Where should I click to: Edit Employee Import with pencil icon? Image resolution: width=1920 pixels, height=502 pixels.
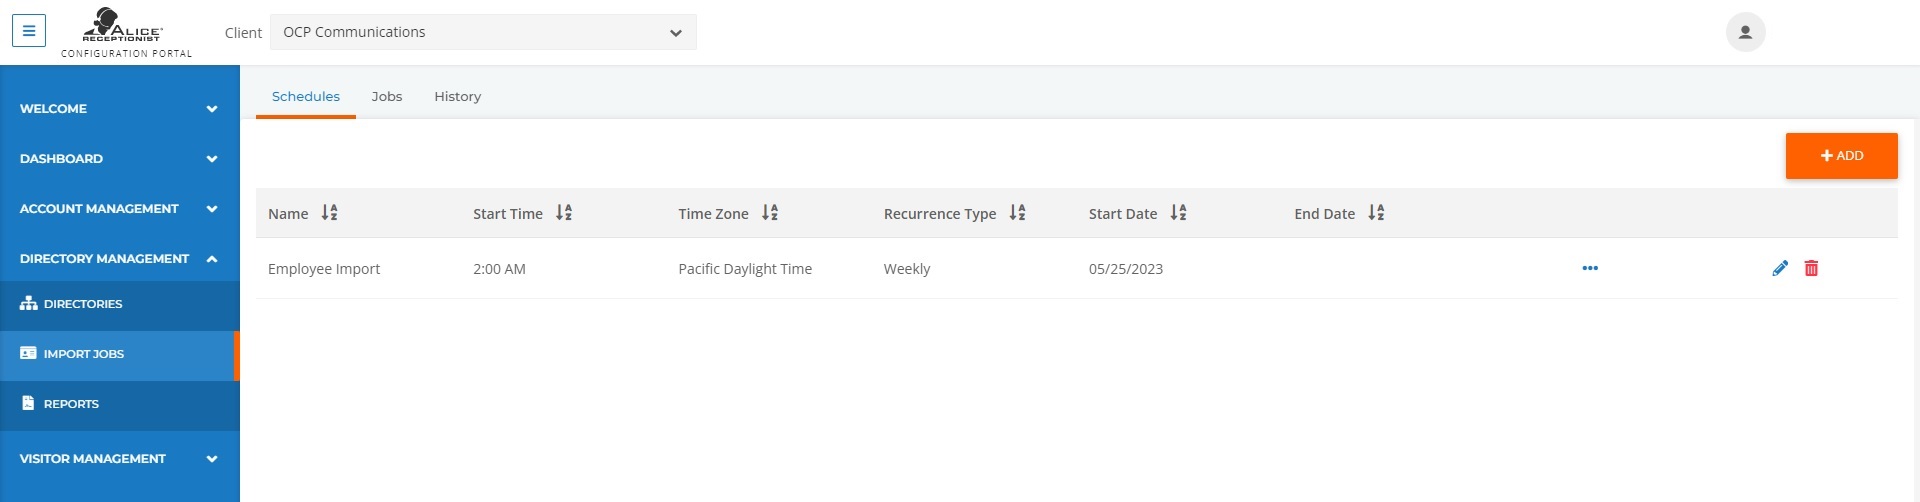[1780, 268]
